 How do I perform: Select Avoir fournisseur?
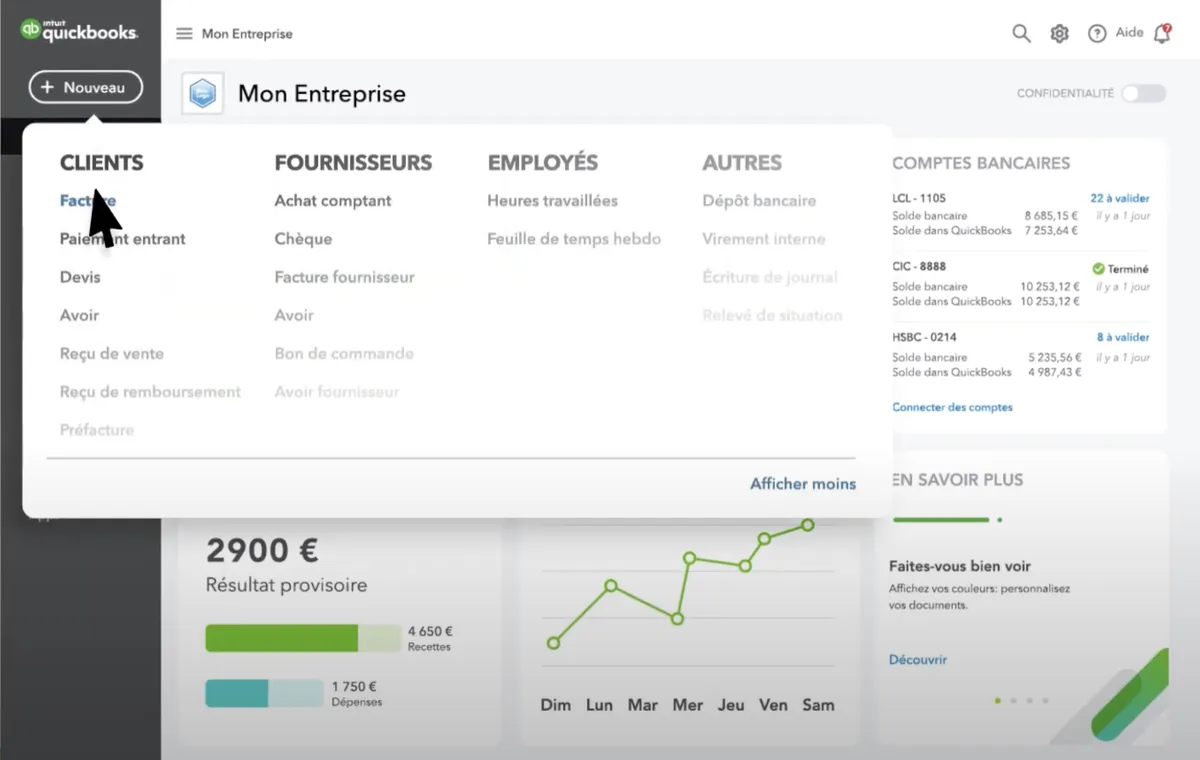click(337, 391)
